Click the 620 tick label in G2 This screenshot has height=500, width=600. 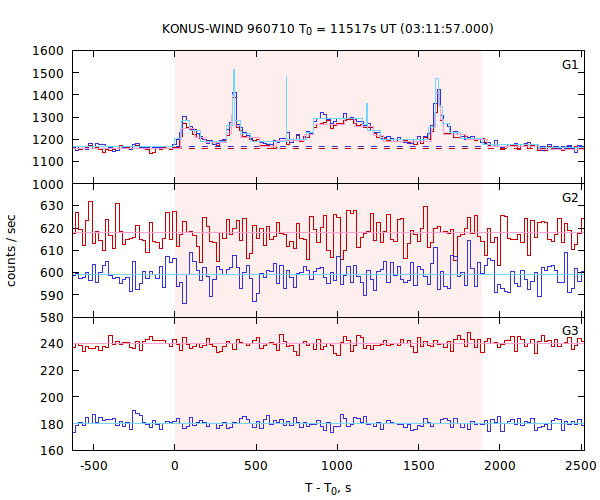coord(52,228)
